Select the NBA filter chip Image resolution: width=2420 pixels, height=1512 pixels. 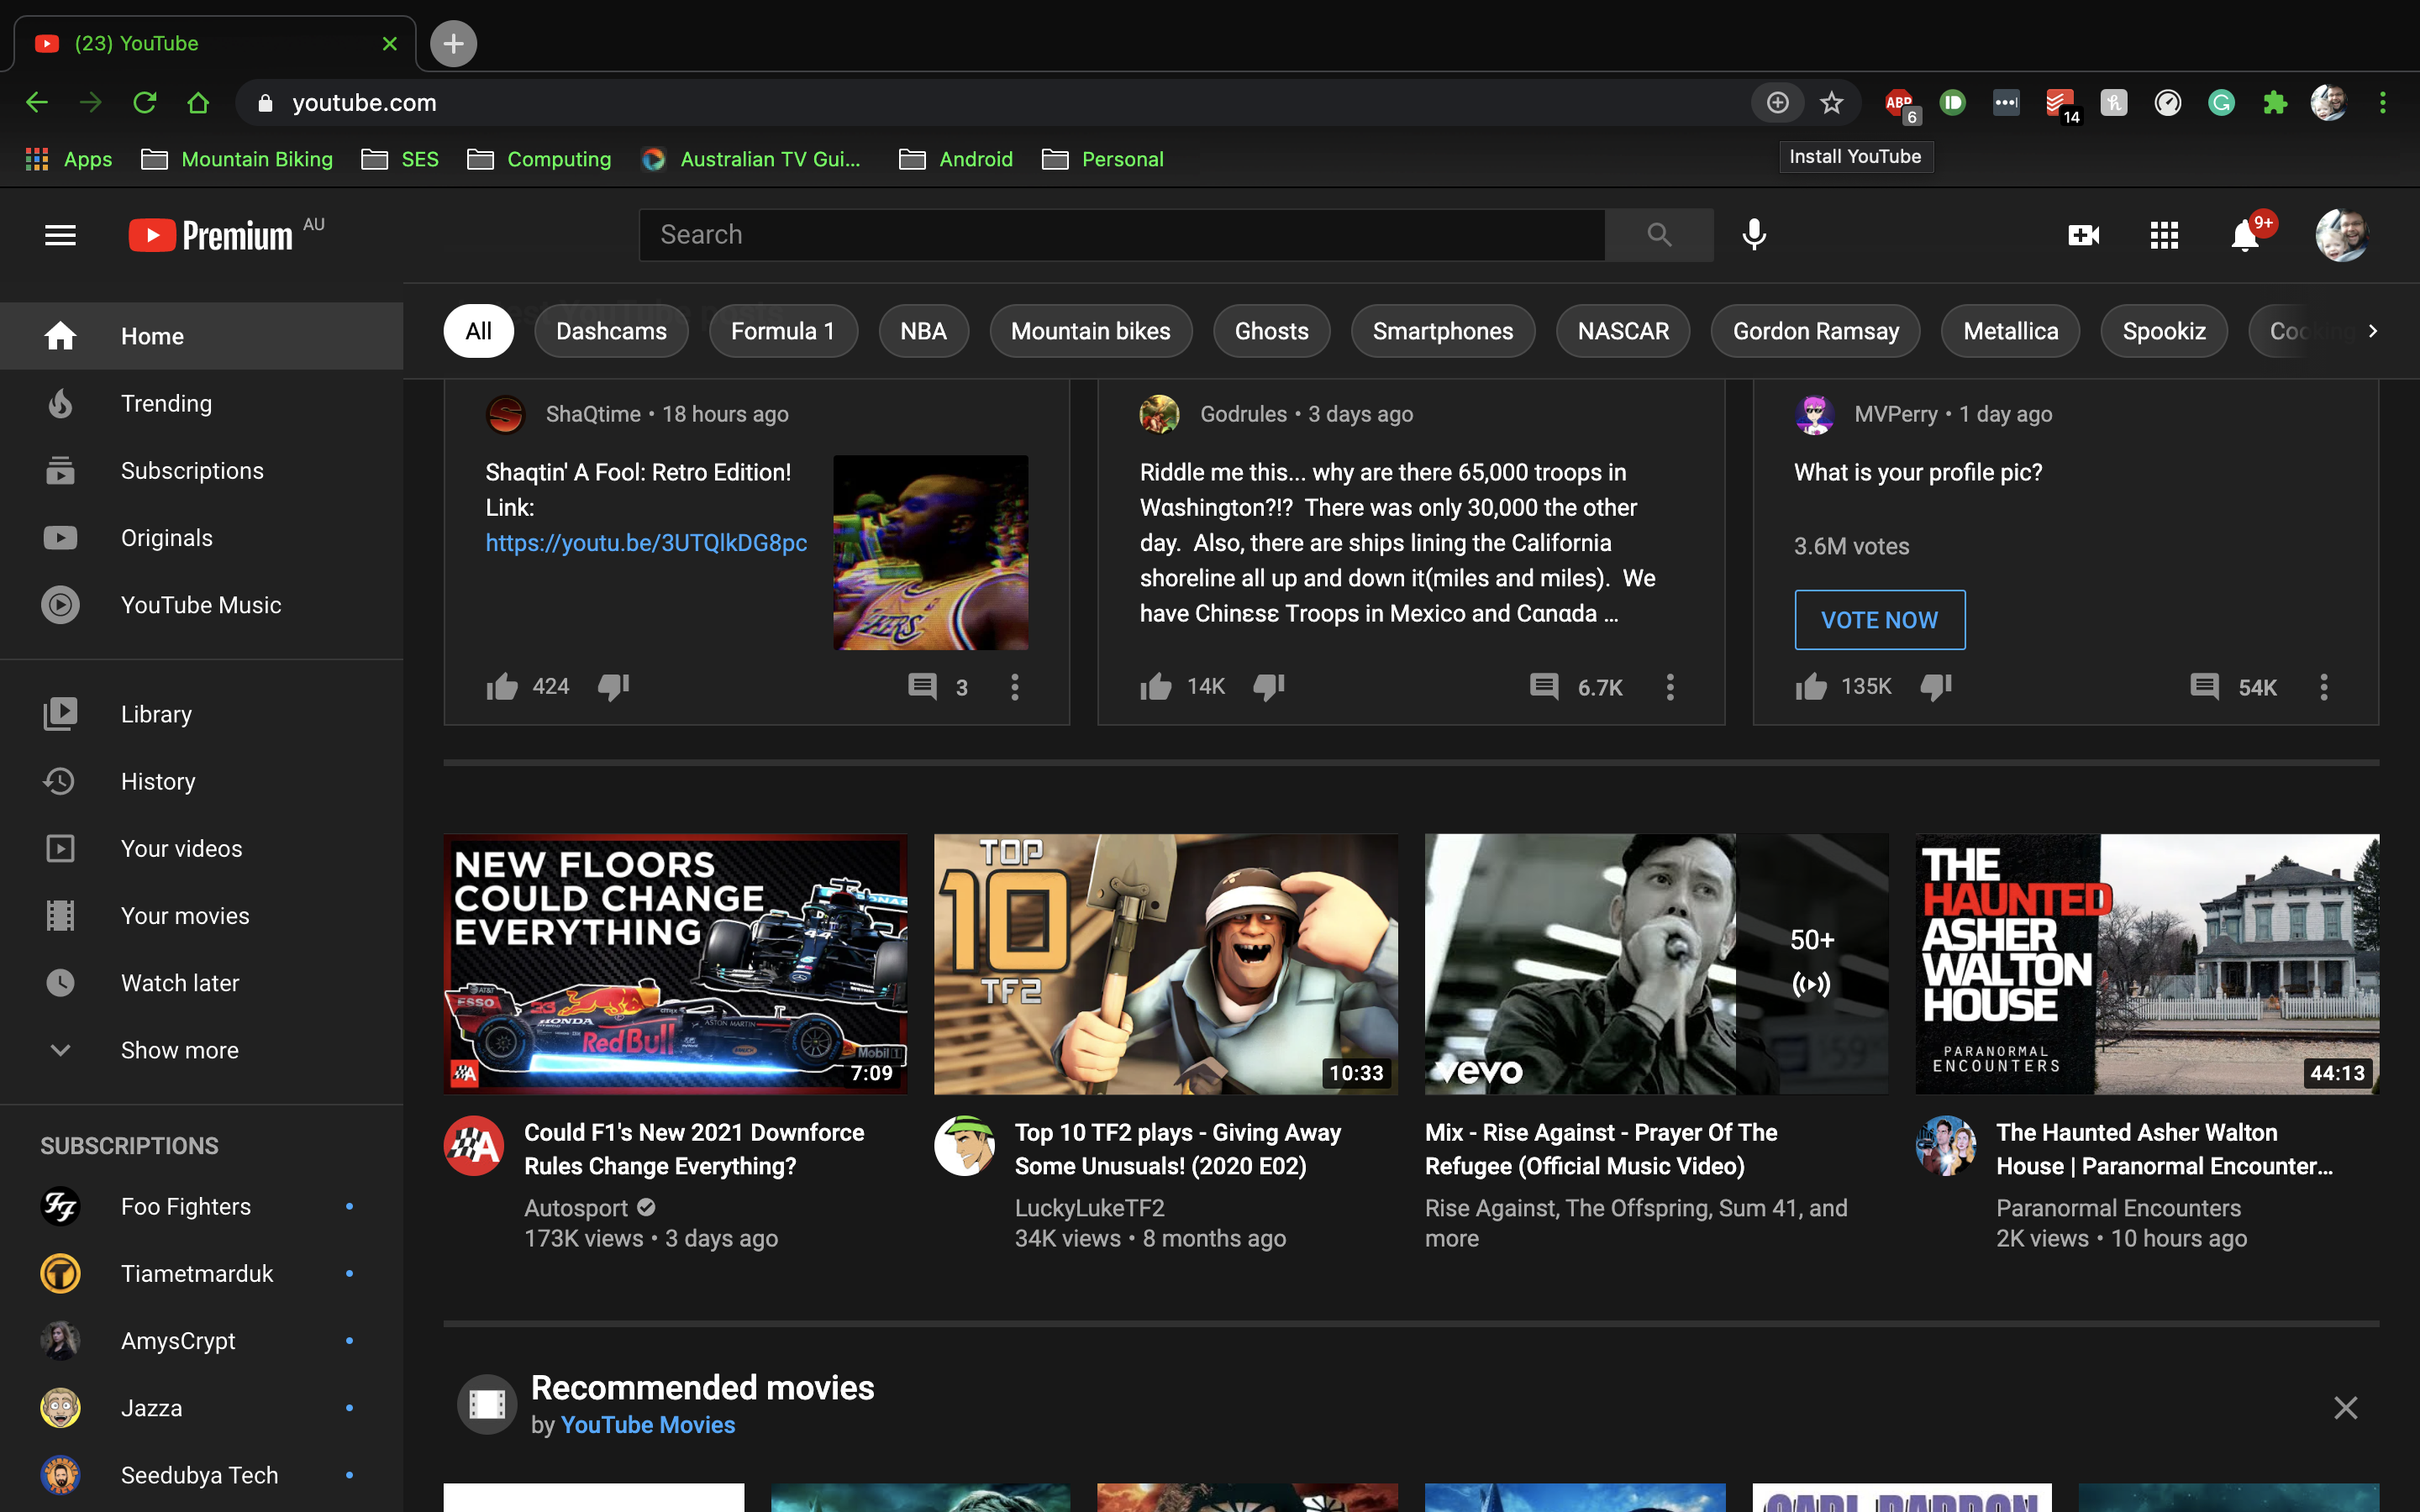click(x=923, y=331)
